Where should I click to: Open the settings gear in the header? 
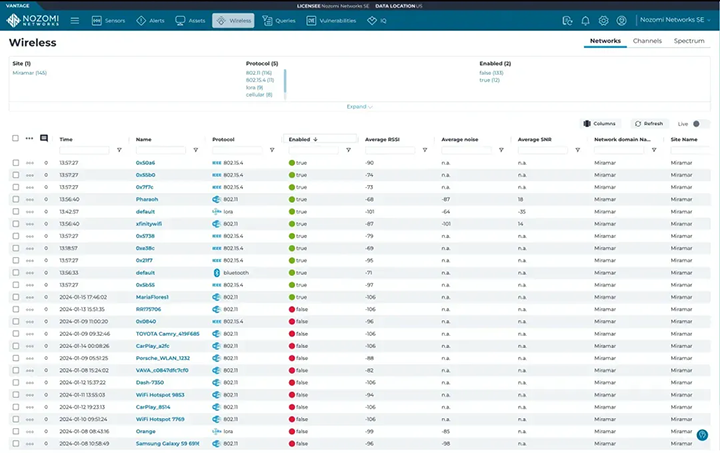(x=604, y=20)
